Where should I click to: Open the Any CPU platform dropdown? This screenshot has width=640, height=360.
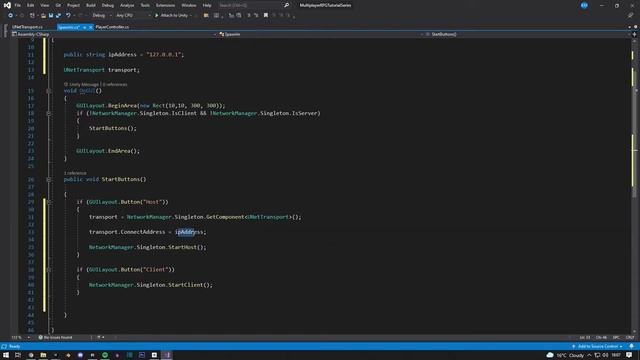tap(133, 16)
